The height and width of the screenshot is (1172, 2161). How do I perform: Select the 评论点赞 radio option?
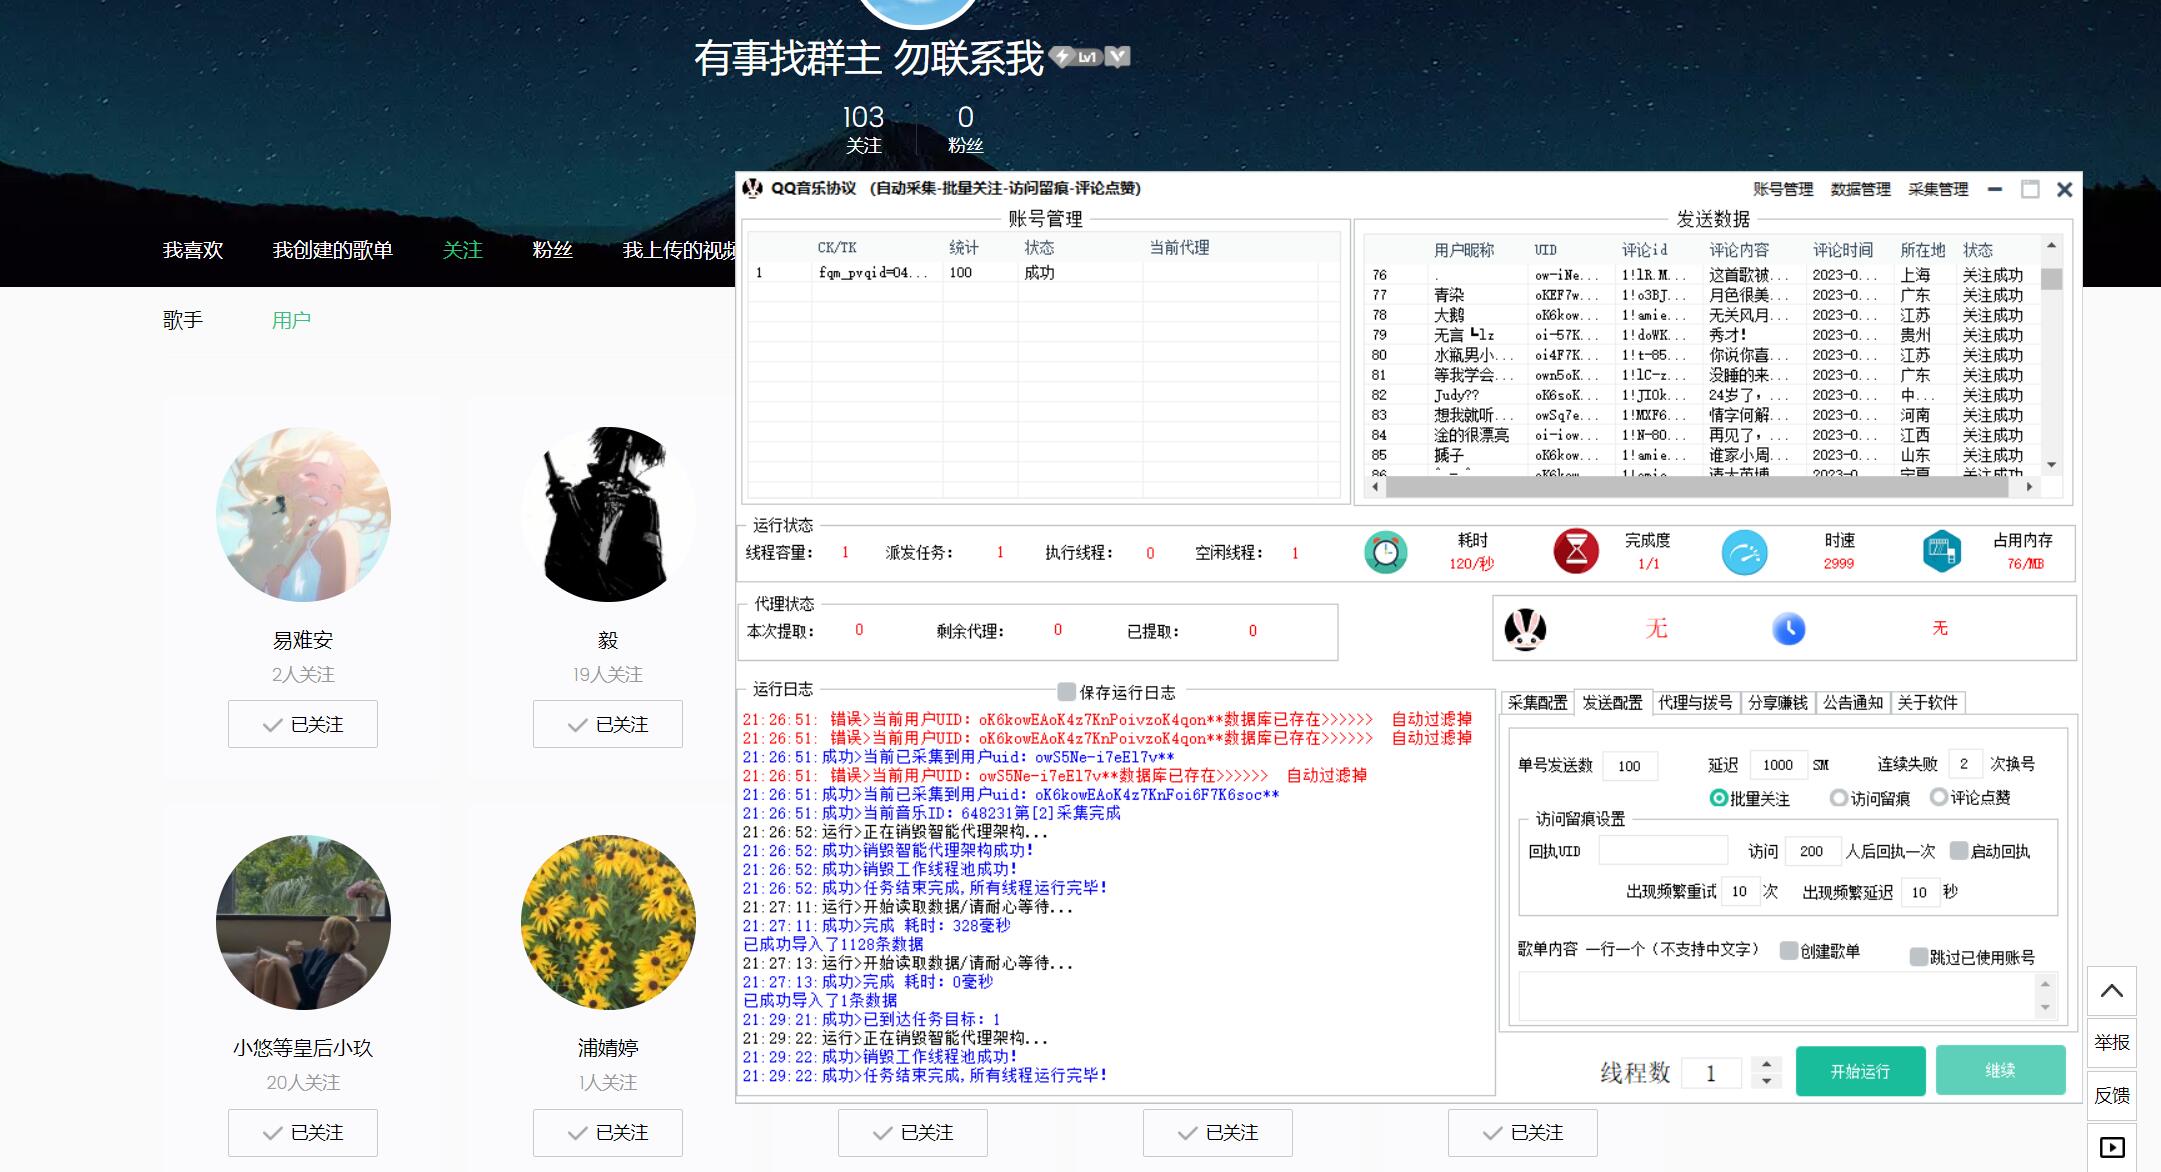point(1938,797)
